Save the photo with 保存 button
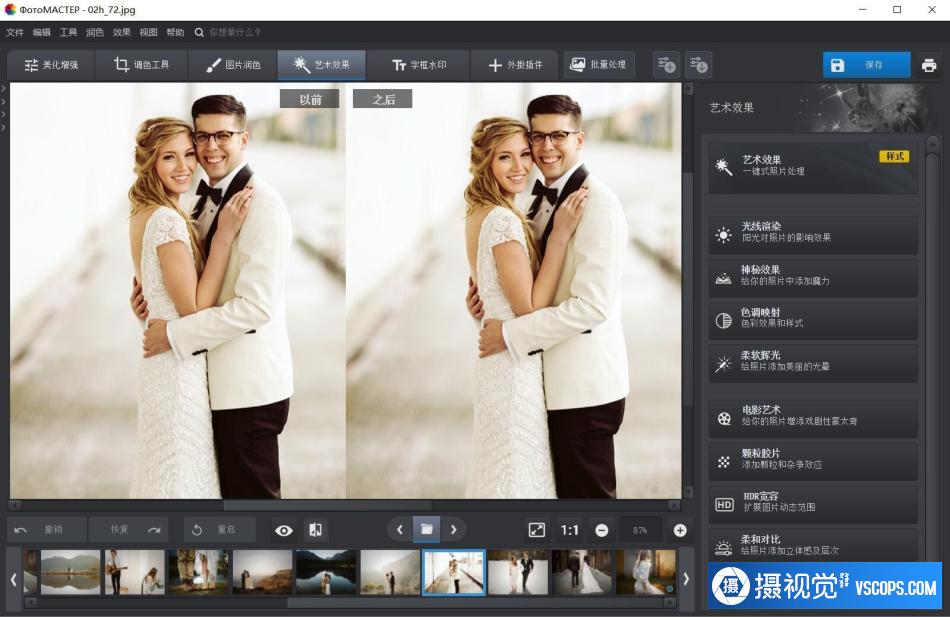 (x=866, y=65)
